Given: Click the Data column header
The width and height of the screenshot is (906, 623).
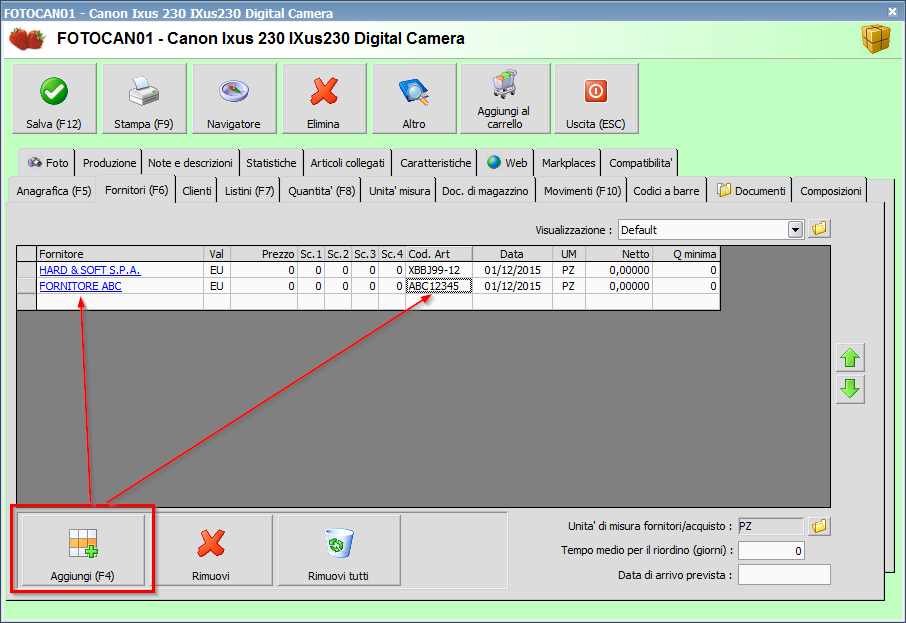Looking at the screenshot, I should pyautogui.click(x=512, y=254).
